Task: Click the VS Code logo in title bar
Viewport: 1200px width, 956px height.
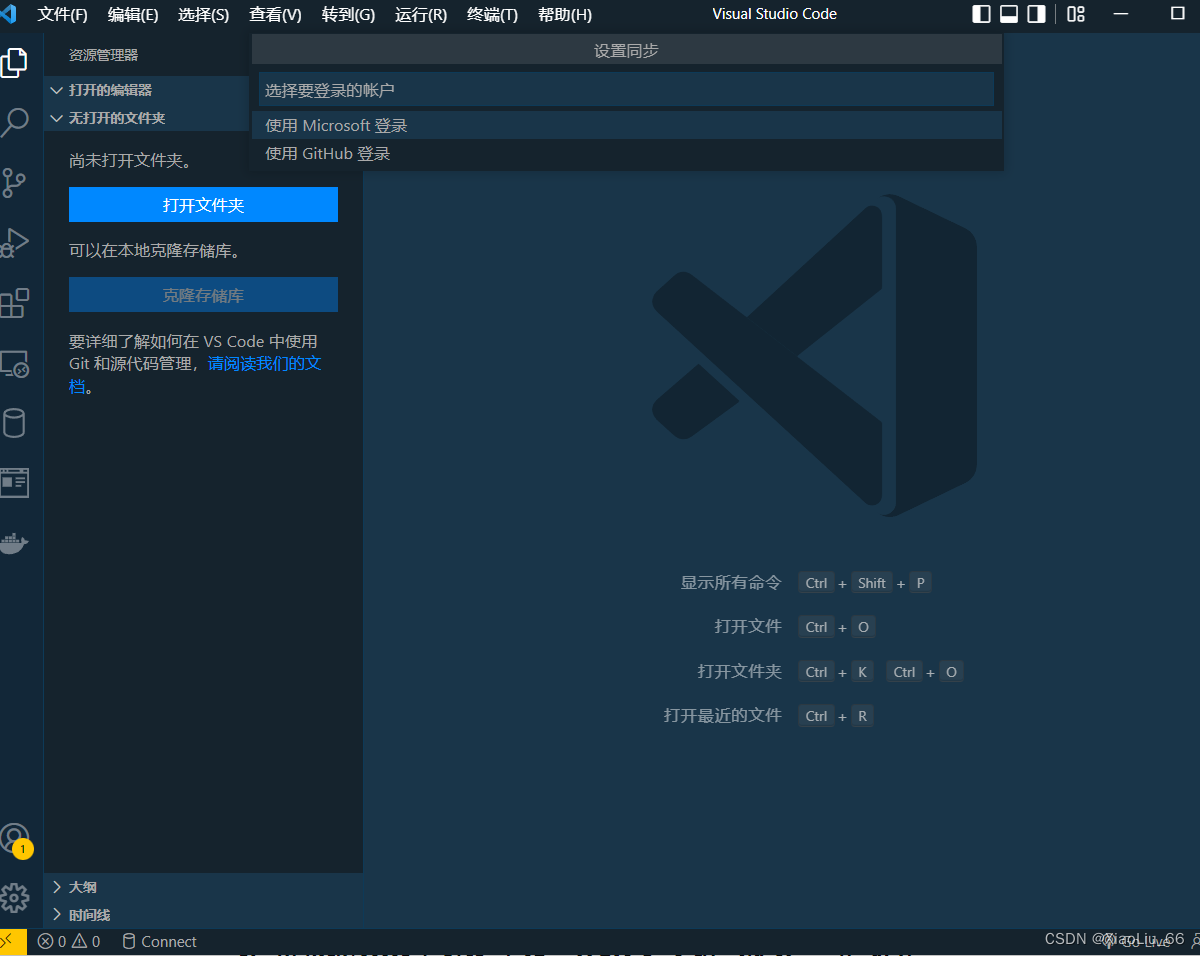Action: click(x=9, y=14)
